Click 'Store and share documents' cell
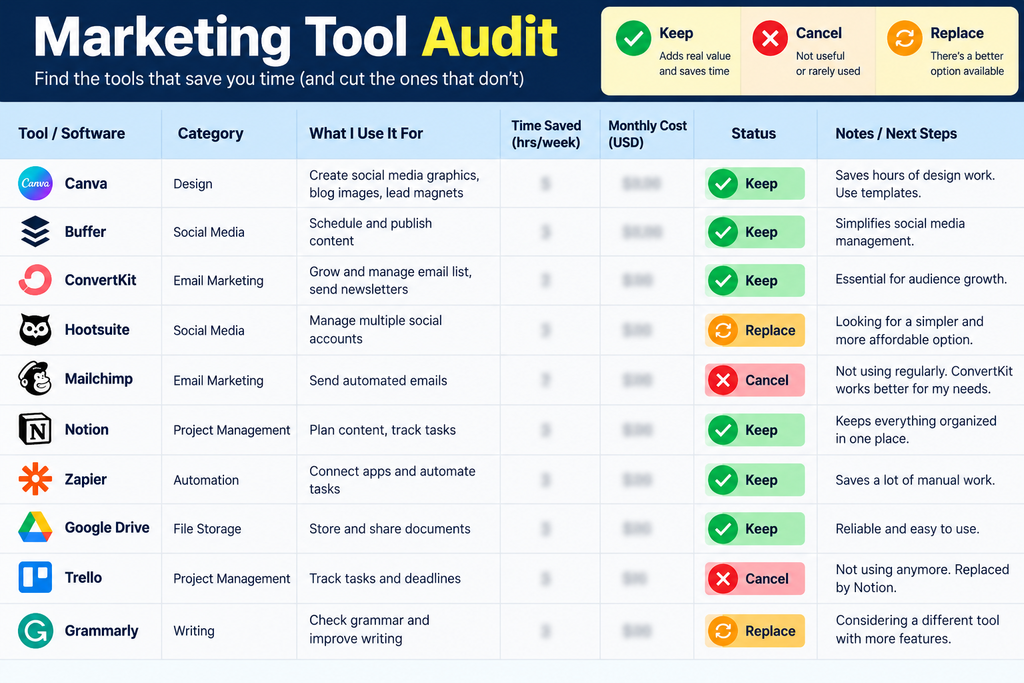 [390, 529]
